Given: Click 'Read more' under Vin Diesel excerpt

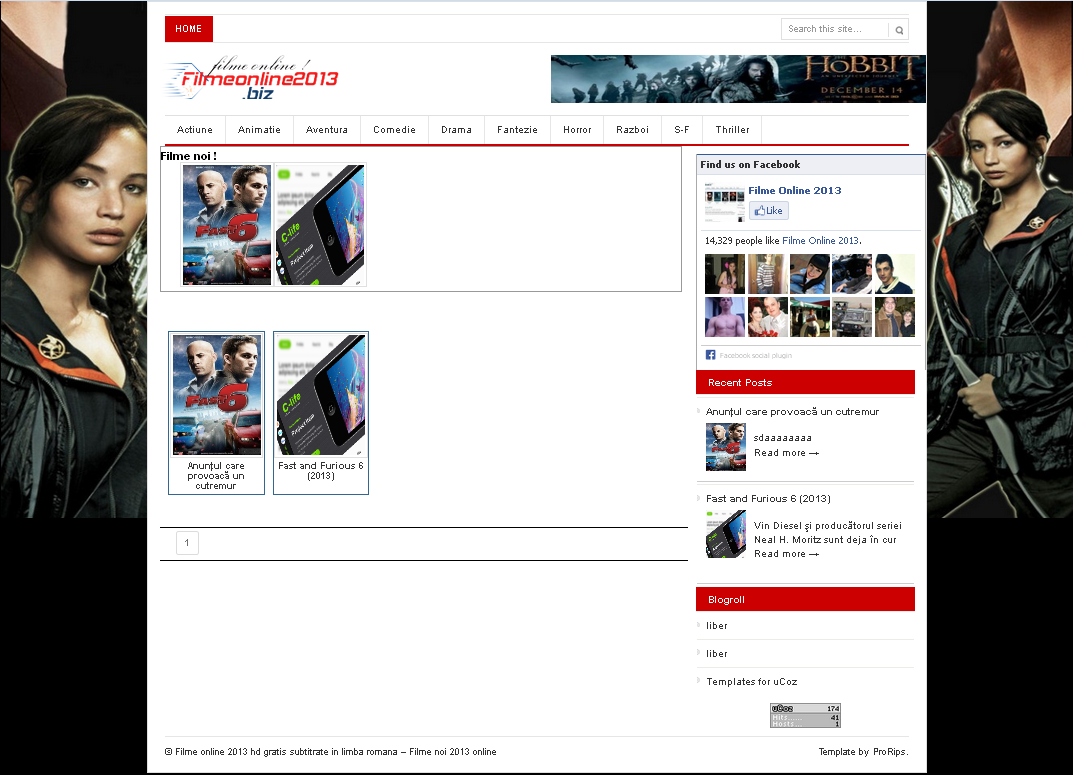Looking at the screenshot, I should 786,554.
